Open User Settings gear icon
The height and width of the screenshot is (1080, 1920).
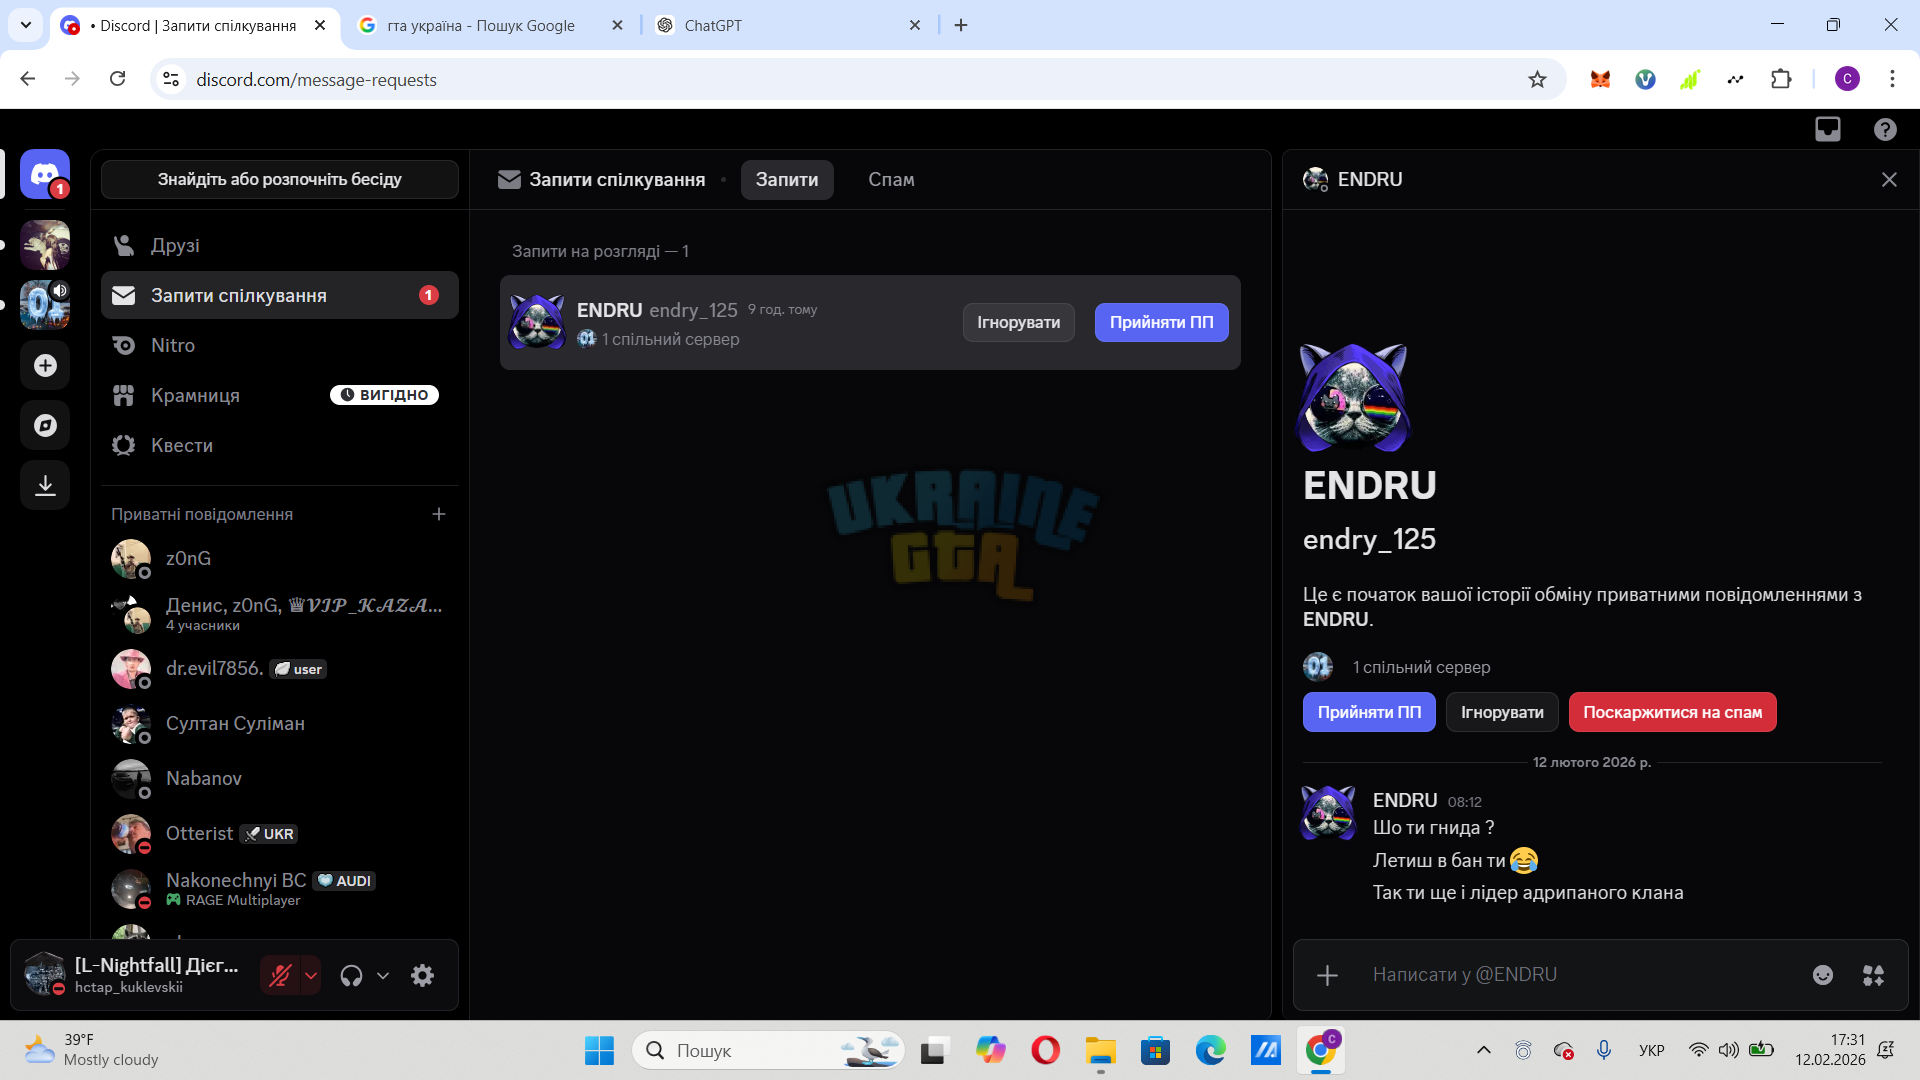pos(423,975)
